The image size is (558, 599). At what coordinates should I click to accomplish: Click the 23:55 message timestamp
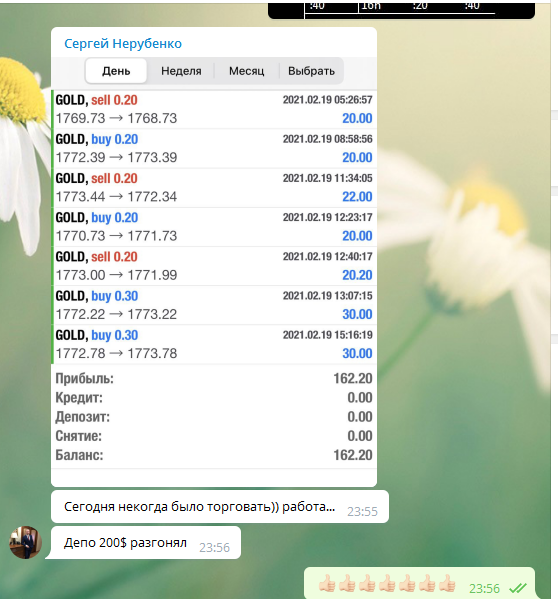(x=362, y=512)
